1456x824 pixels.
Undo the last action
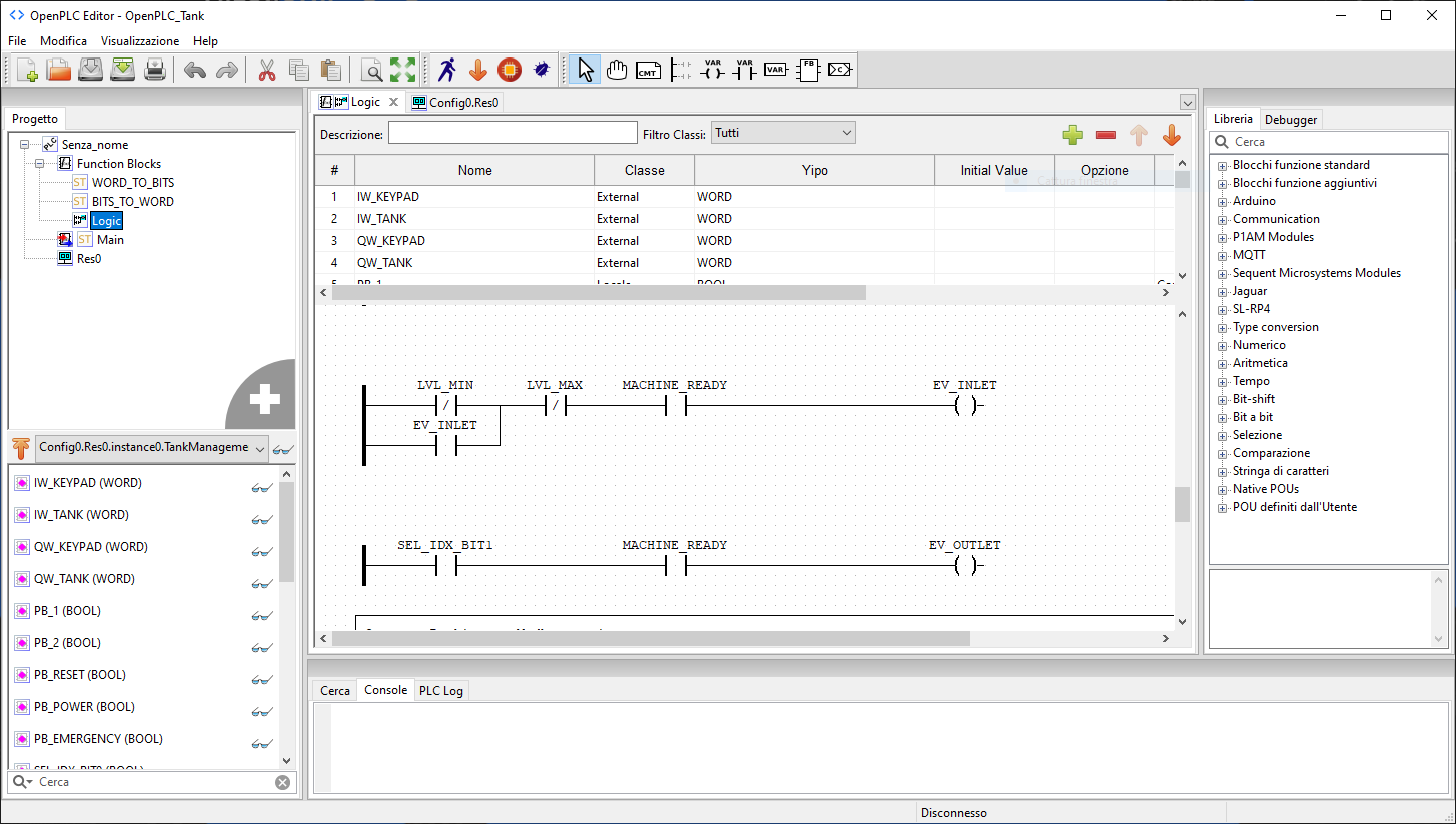click(x=195, y=70)
